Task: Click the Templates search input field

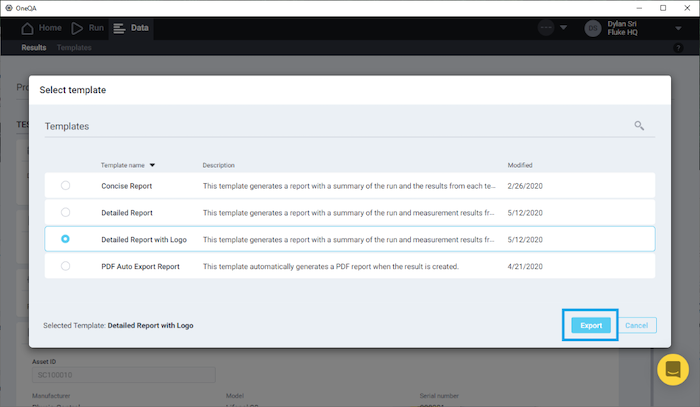Action: point(330,127)
